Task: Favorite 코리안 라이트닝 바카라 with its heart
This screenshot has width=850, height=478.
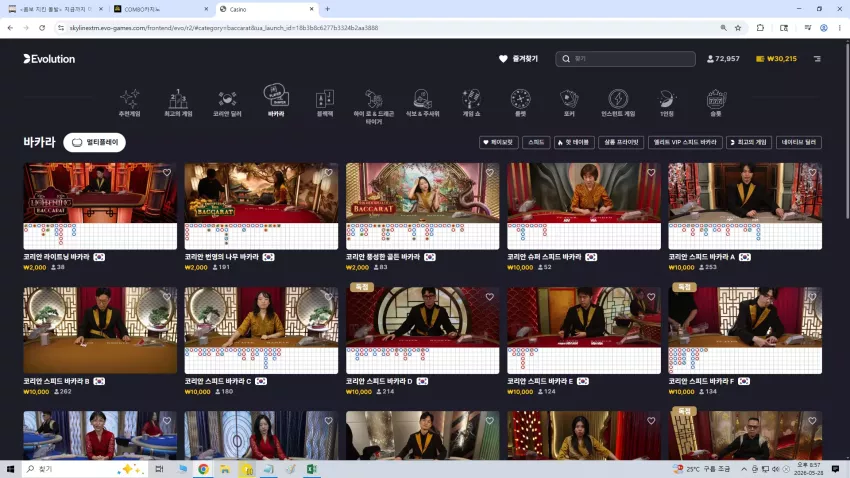Action: click(167, 172)
